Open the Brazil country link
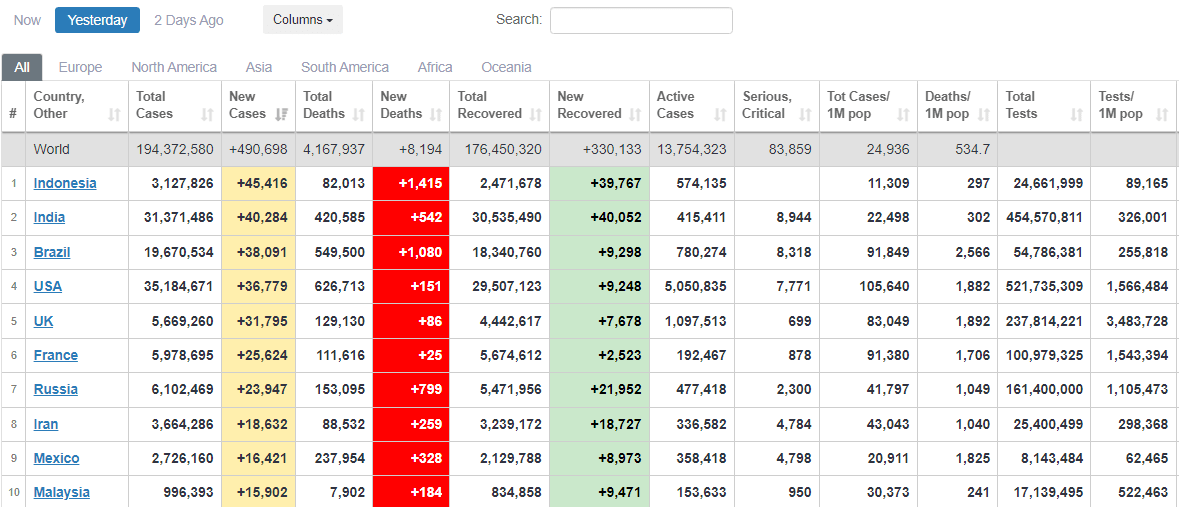This screenshot has width=1179, height=507. click(x=52, y=252)
